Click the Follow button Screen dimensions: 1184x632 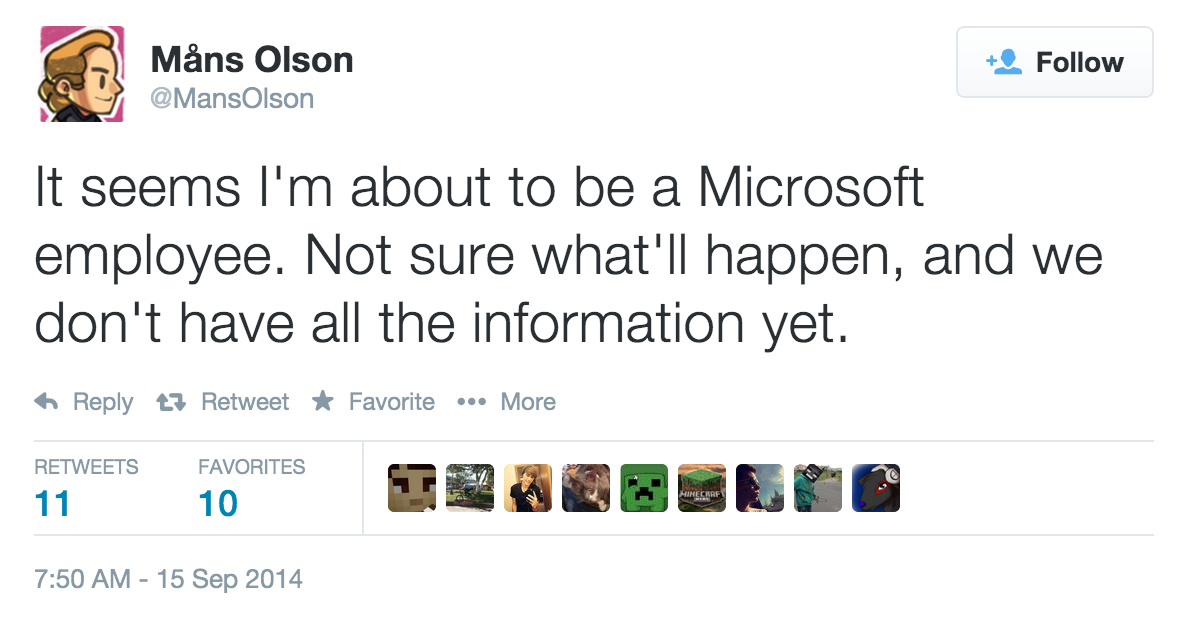(x=1054, y=62)
